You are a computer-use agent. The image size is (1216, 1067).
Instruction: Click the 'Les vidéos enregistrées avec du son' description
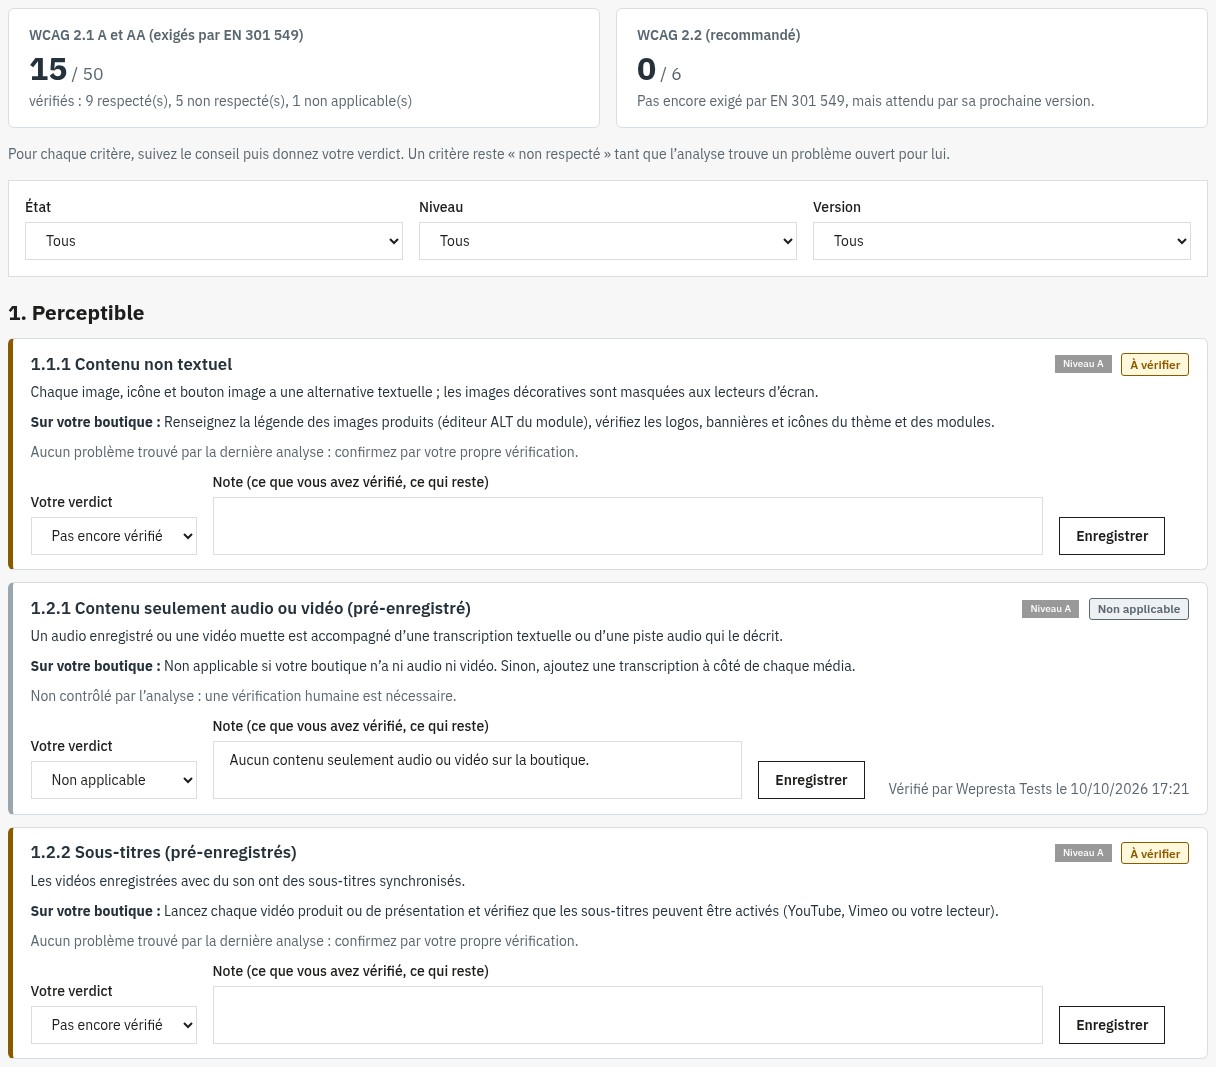[x=248, y=881]
